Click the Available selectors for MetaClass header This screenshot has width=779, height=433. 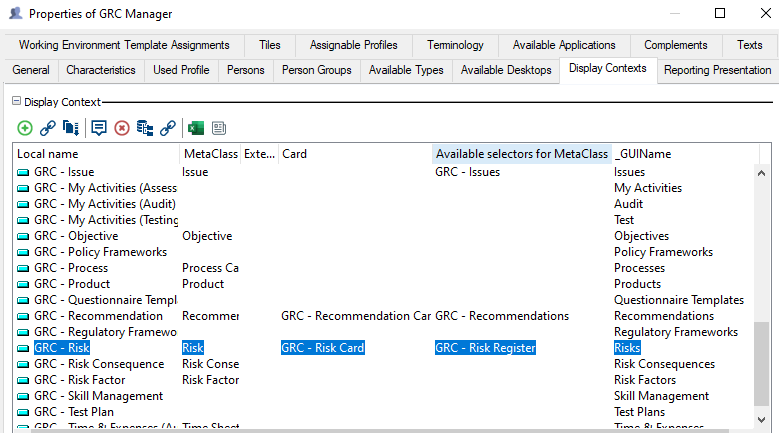tap(522, 154)
